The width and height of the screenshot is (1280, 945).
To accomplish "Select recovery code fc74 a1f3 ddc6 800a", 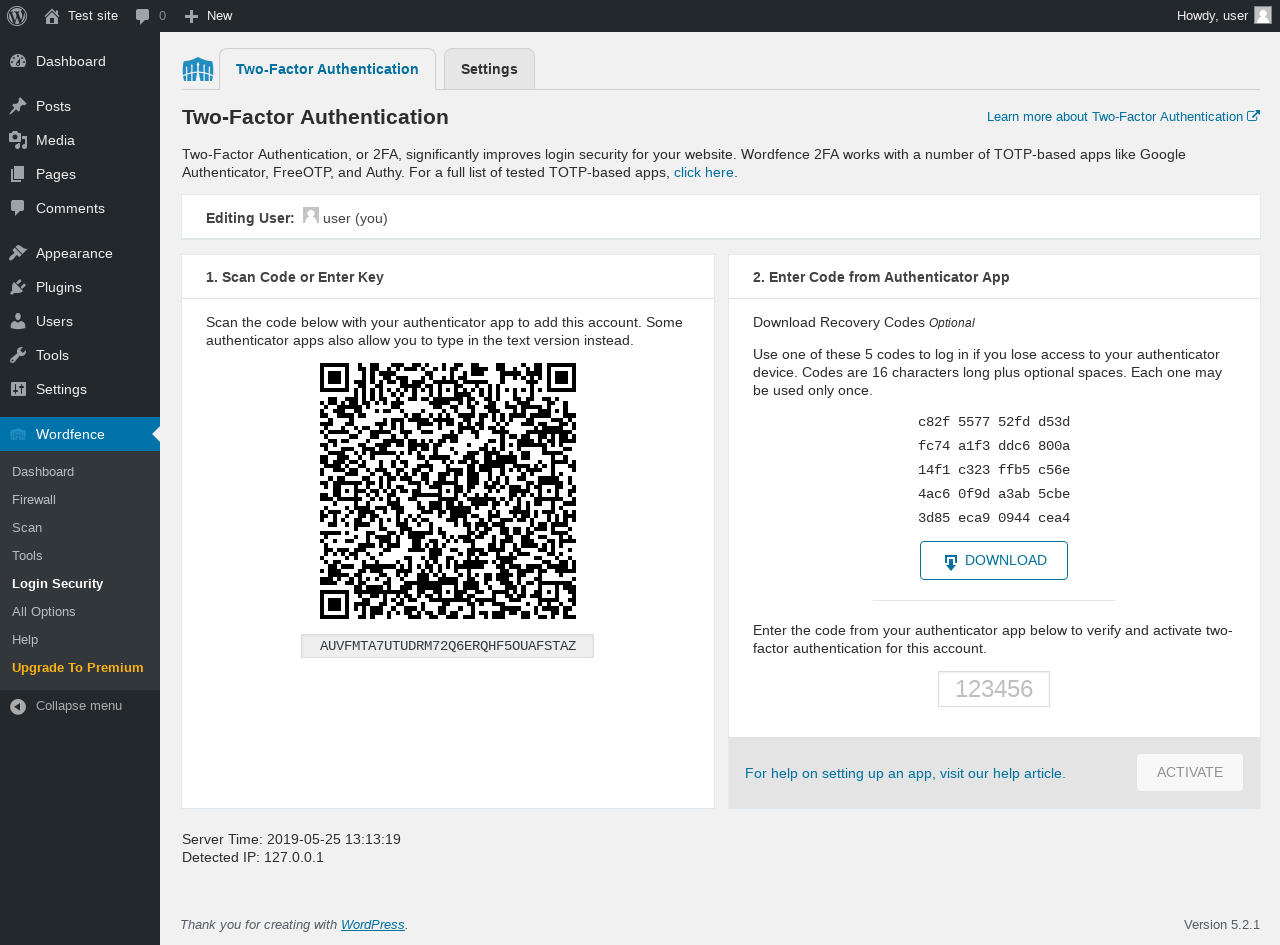I will click(x=994, y=446).
